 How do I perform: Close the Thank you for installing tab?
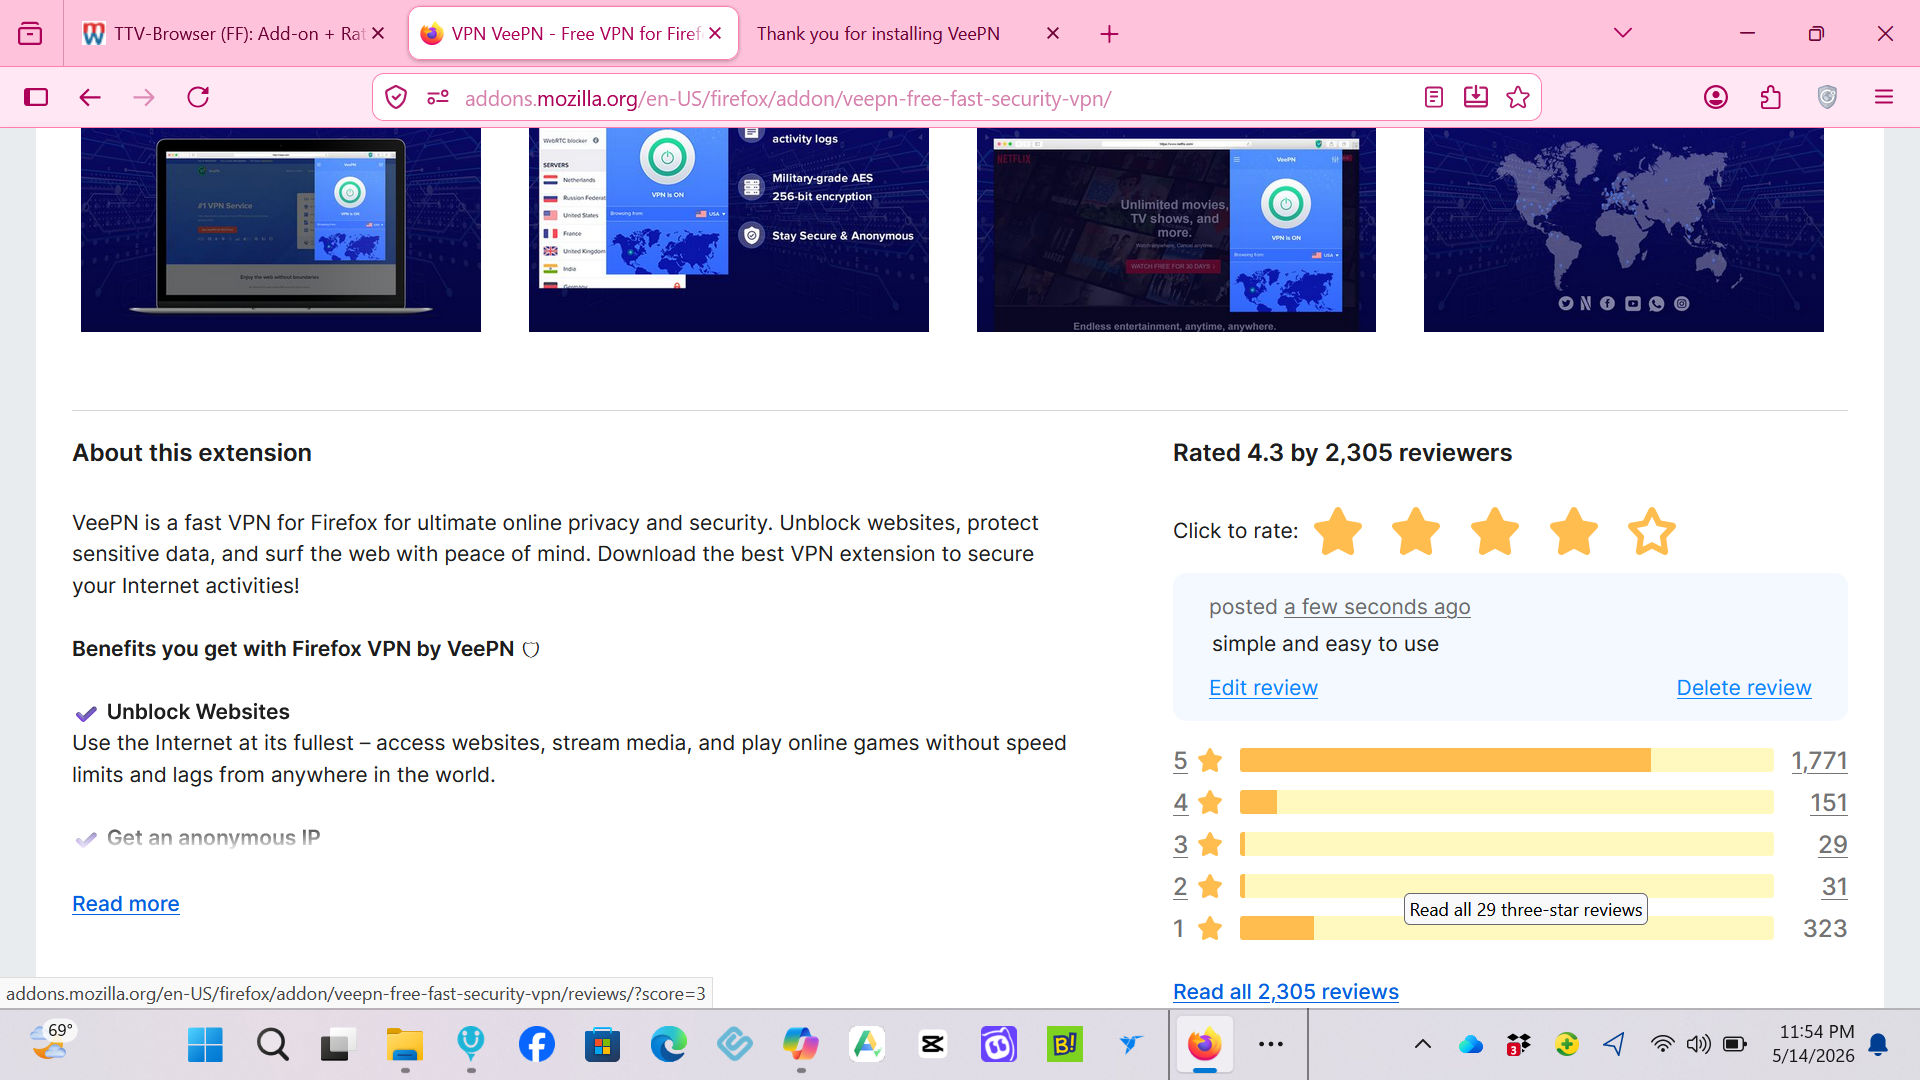(x=1053, y=33)
